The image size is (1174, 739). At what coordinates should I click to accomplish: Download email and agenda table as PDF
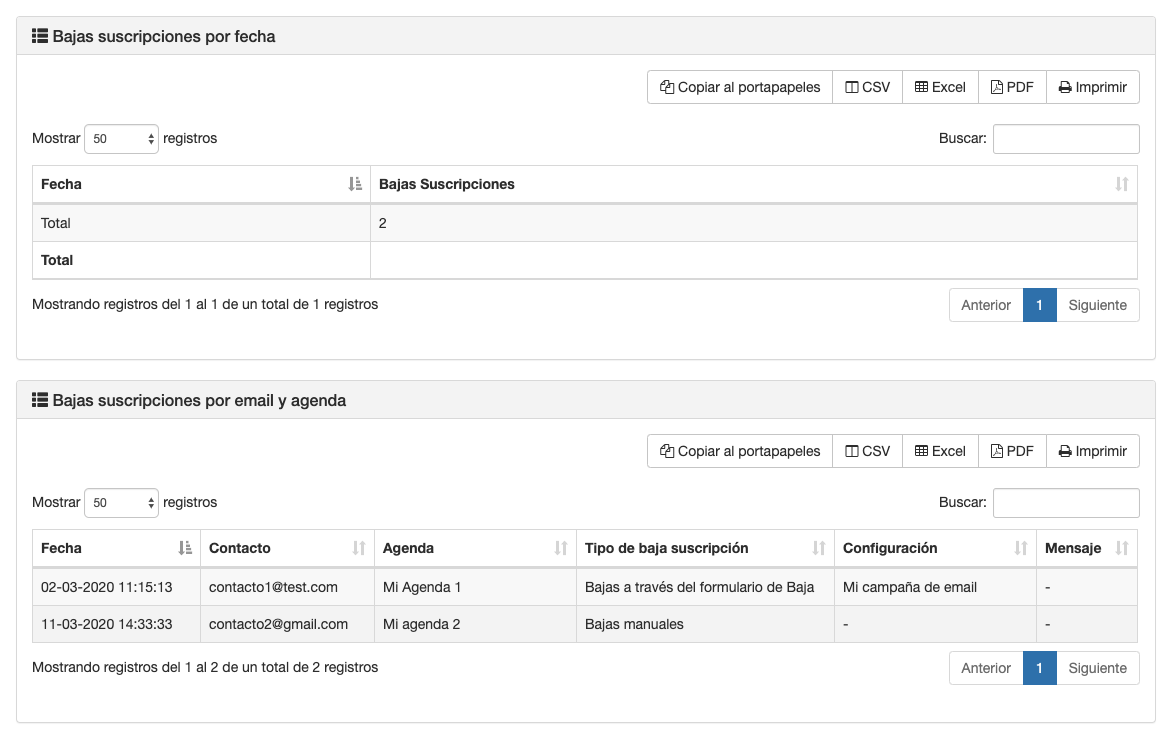[1012, 451]
